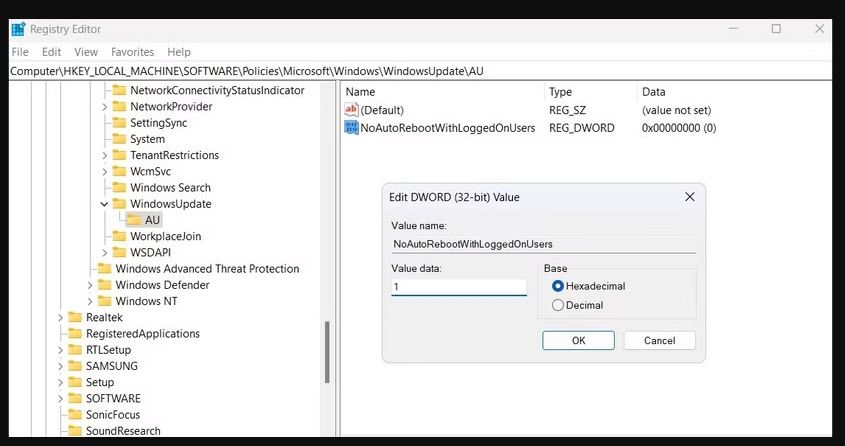Click the SOFTWARE folder icon
The image size is (845, 446).
click(75, 398)
